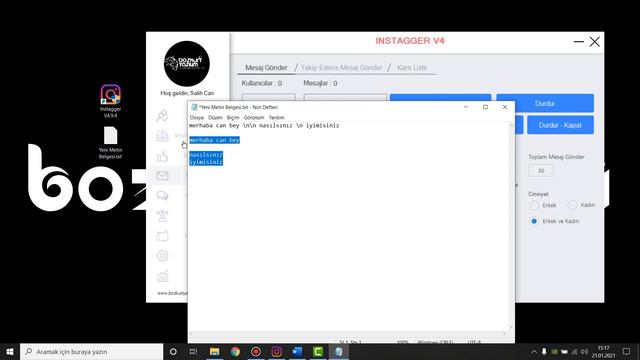Screen dimensions: 640x360
Task: Select the Yeni Metin Belgesi.txt desktop file
Action: click(110, 142)
